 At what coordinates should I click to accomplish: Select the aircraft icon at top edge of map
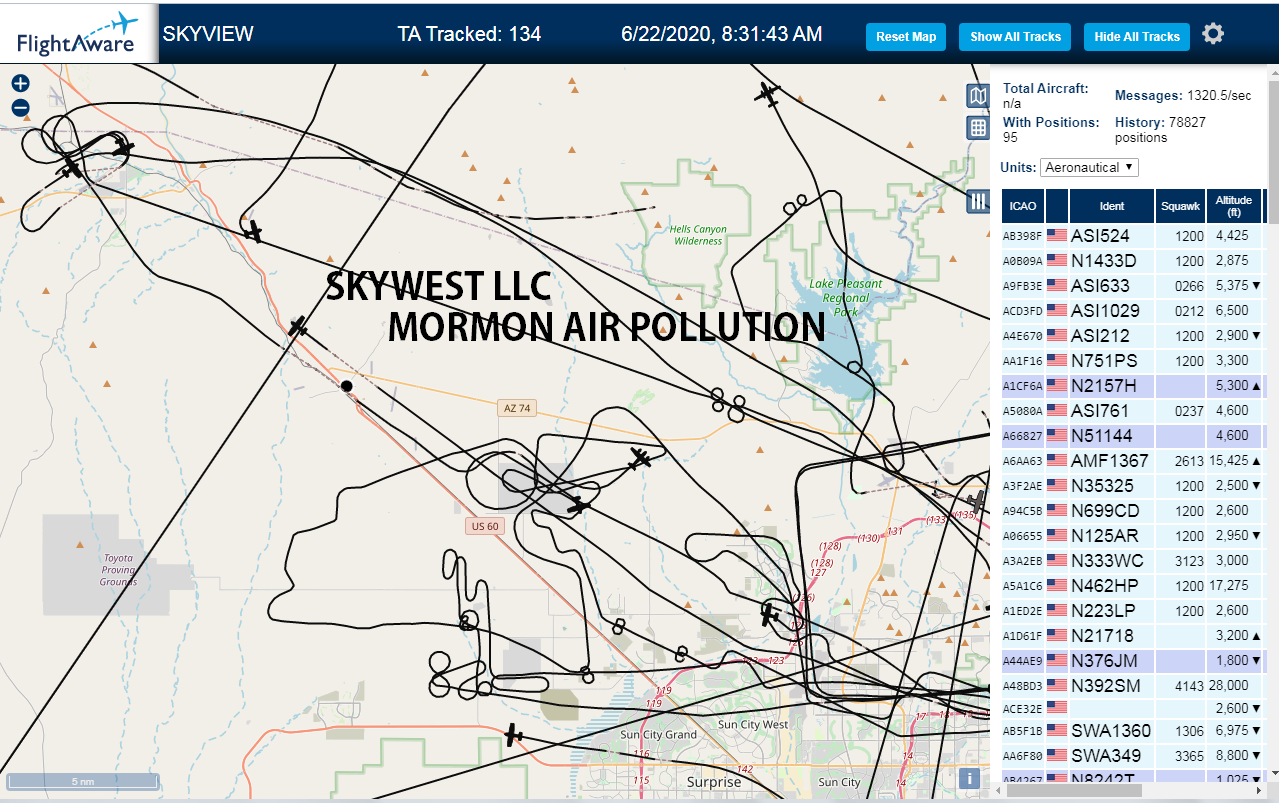tap(767, 93)
